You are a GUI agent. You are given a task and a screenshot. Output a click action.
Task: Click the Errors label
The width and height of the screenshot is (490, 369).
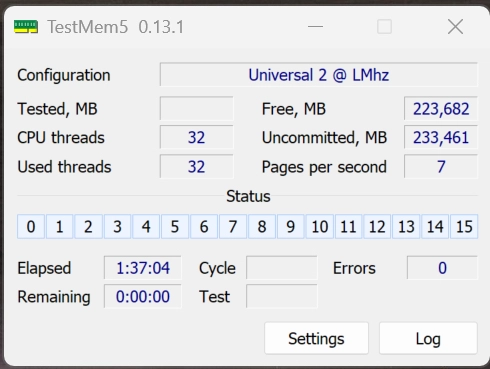pyautogui.click(x=354, y=268)
